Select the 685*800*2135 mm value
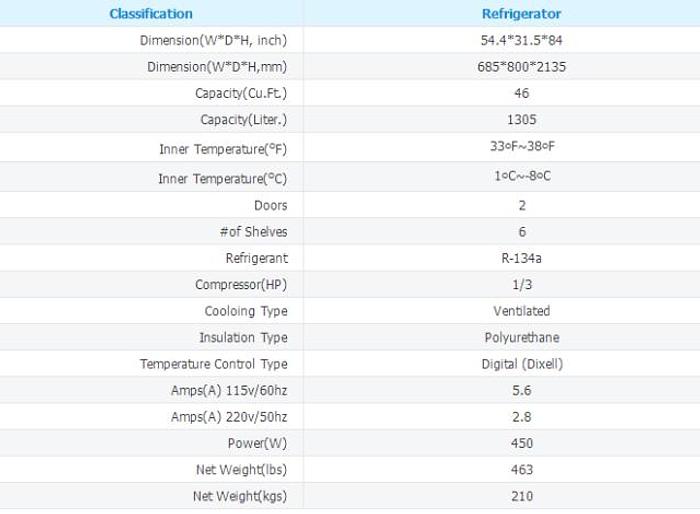This screenshot has width=700, height=514. coord(514,67)
